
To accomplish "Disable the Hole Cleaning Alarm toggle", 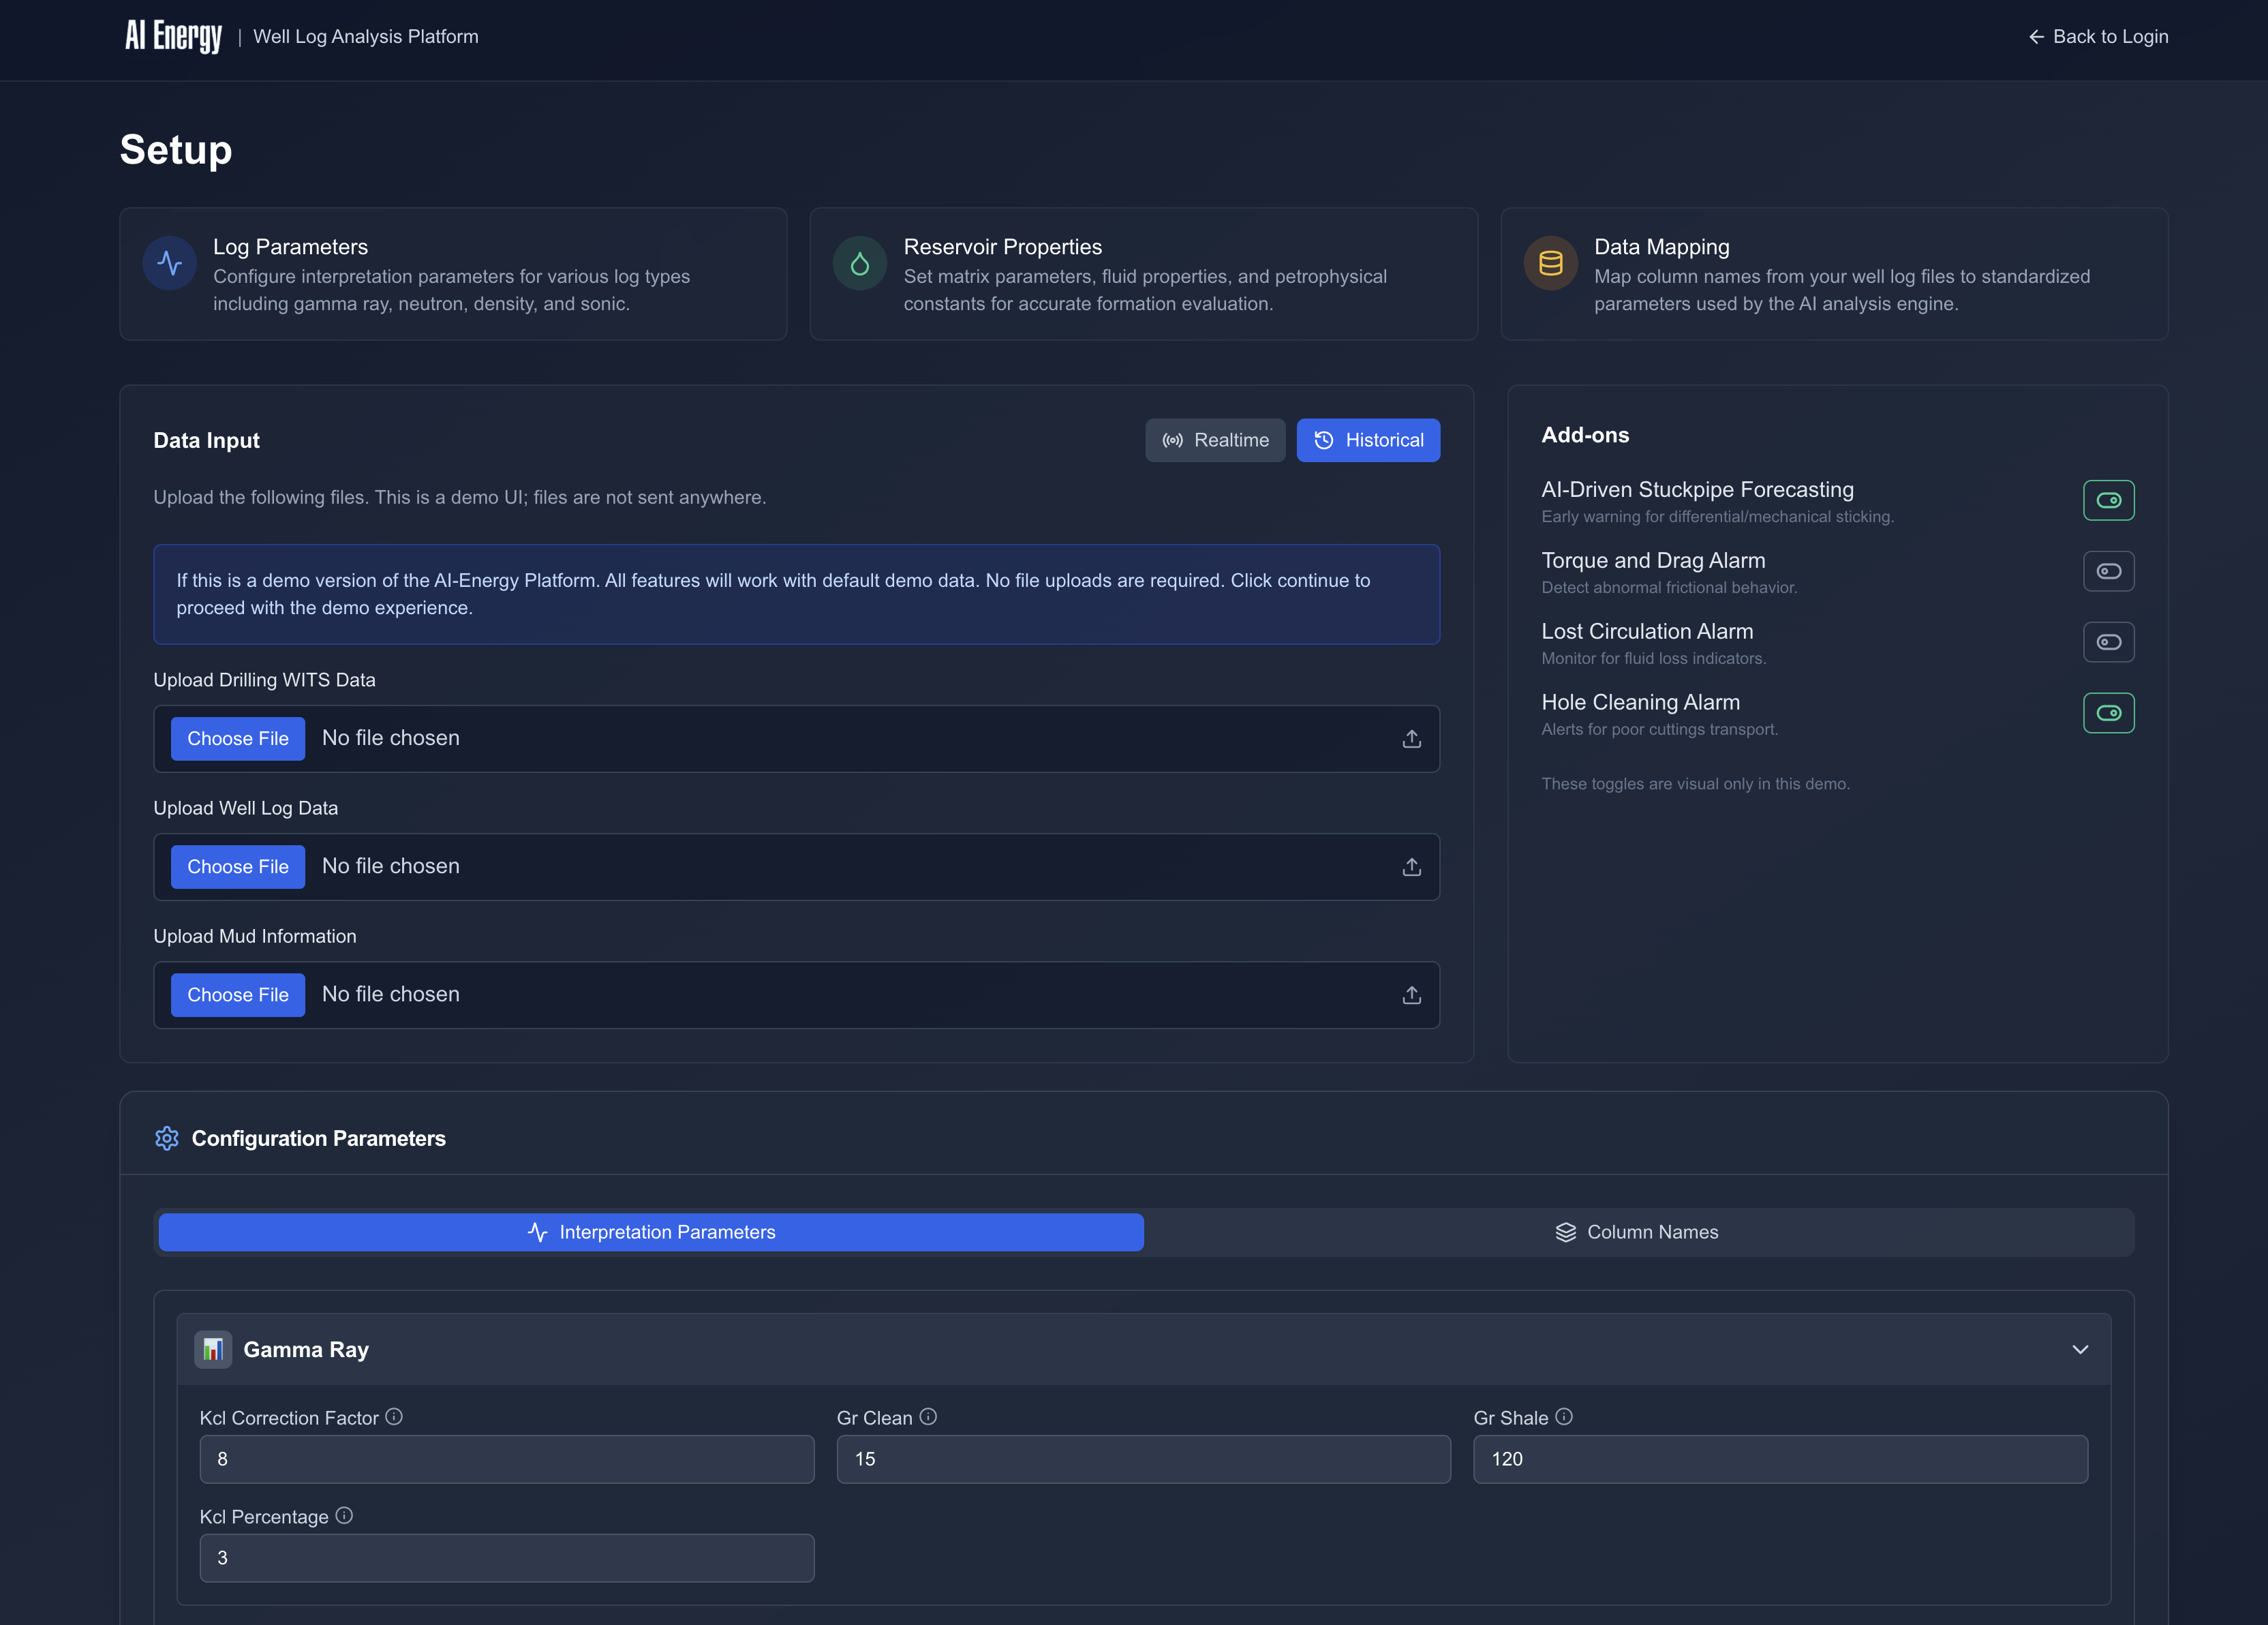I will click(x=2108, y=713).
